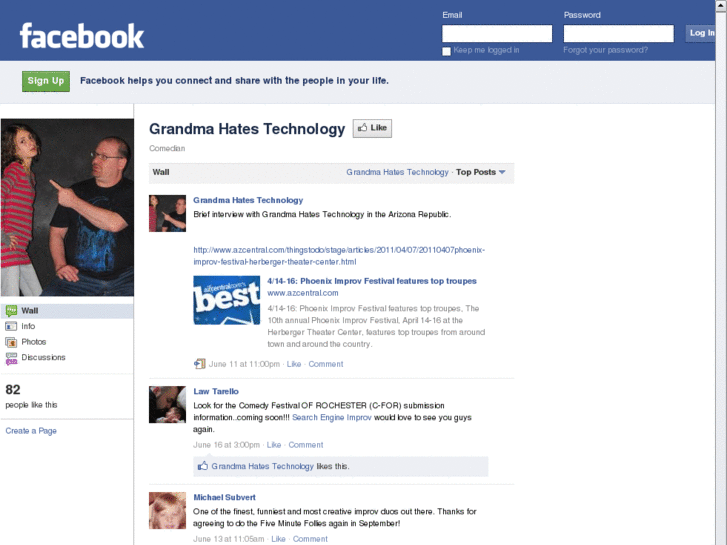The width and height of the screenshot is (727, 545).
Task: Click the vertical scrollbar track
Action: click(x=721, y=278)
